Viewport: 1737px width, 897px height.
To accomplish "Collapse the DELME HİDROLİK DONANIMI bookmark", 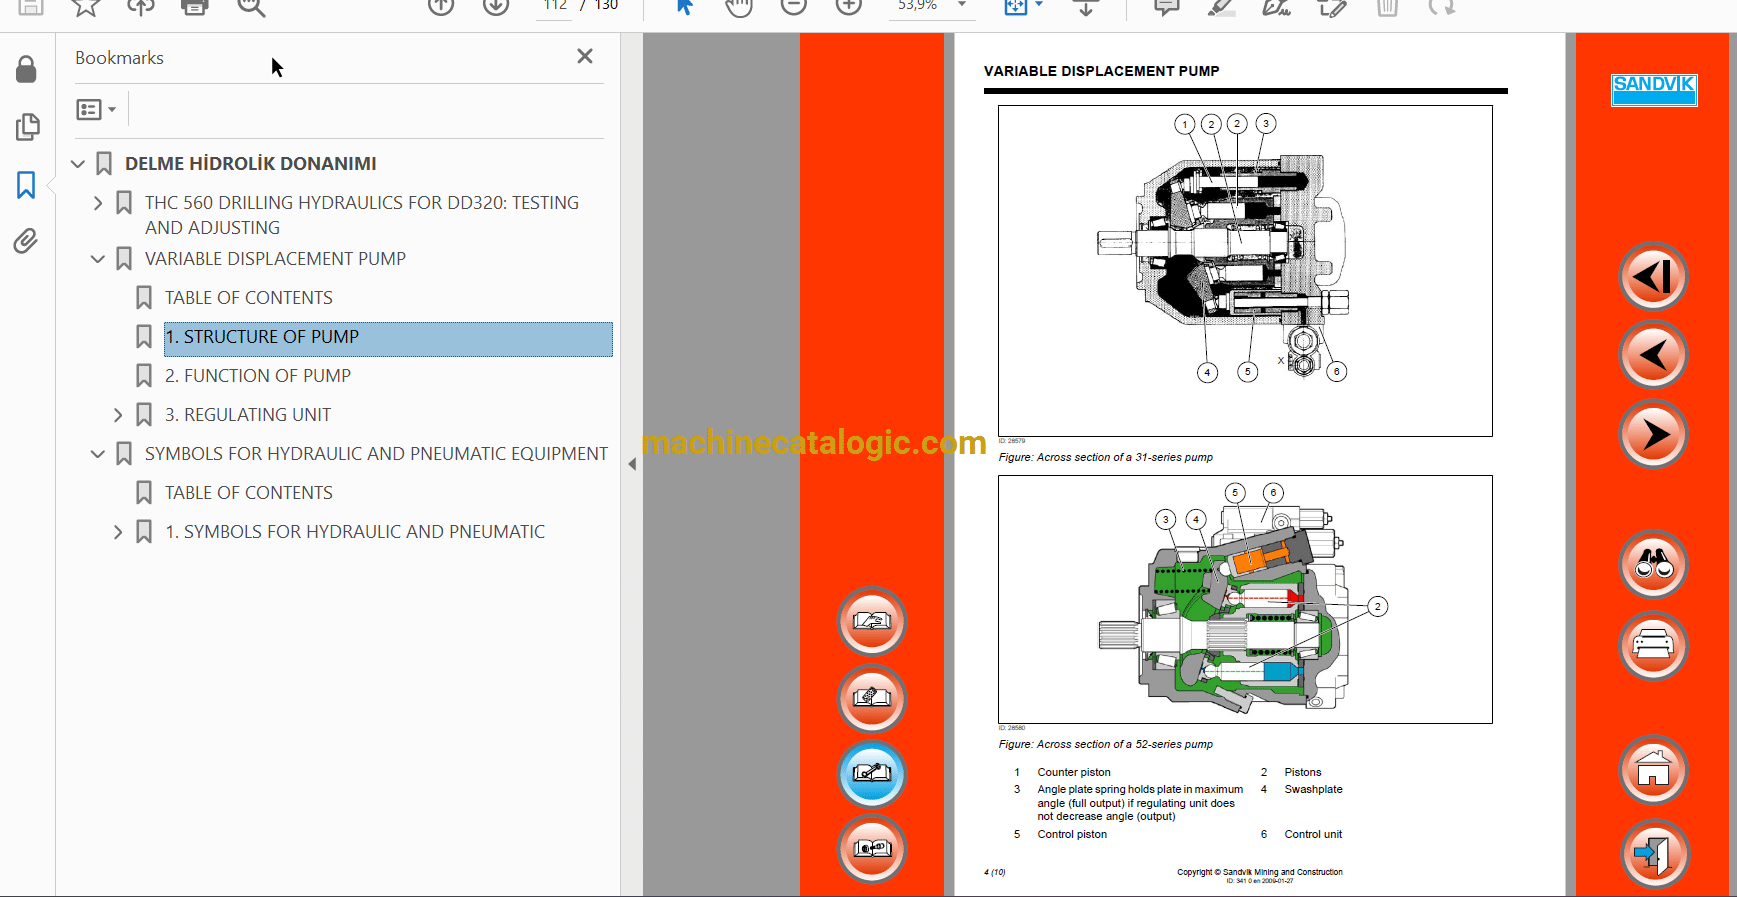I will (78, 164).
